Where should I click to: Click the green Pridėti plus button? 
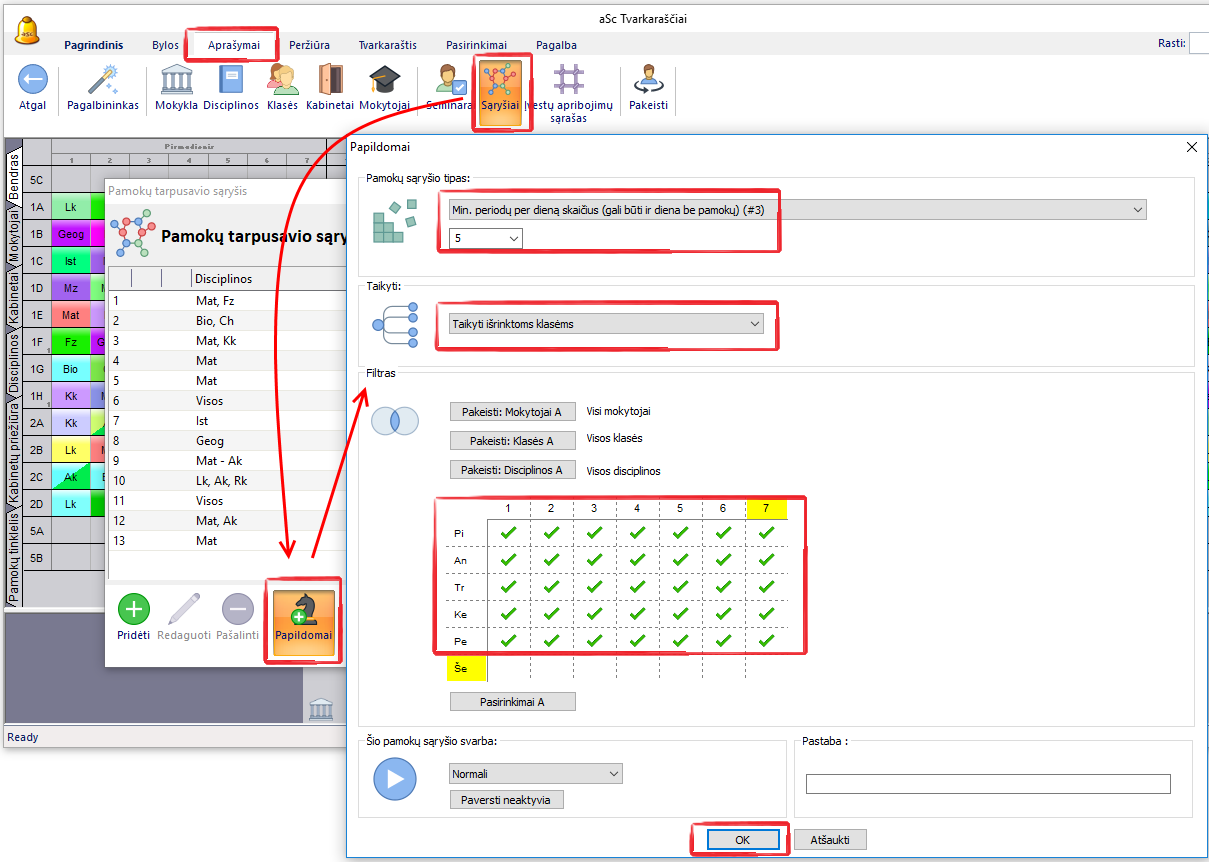click(134, 609)
